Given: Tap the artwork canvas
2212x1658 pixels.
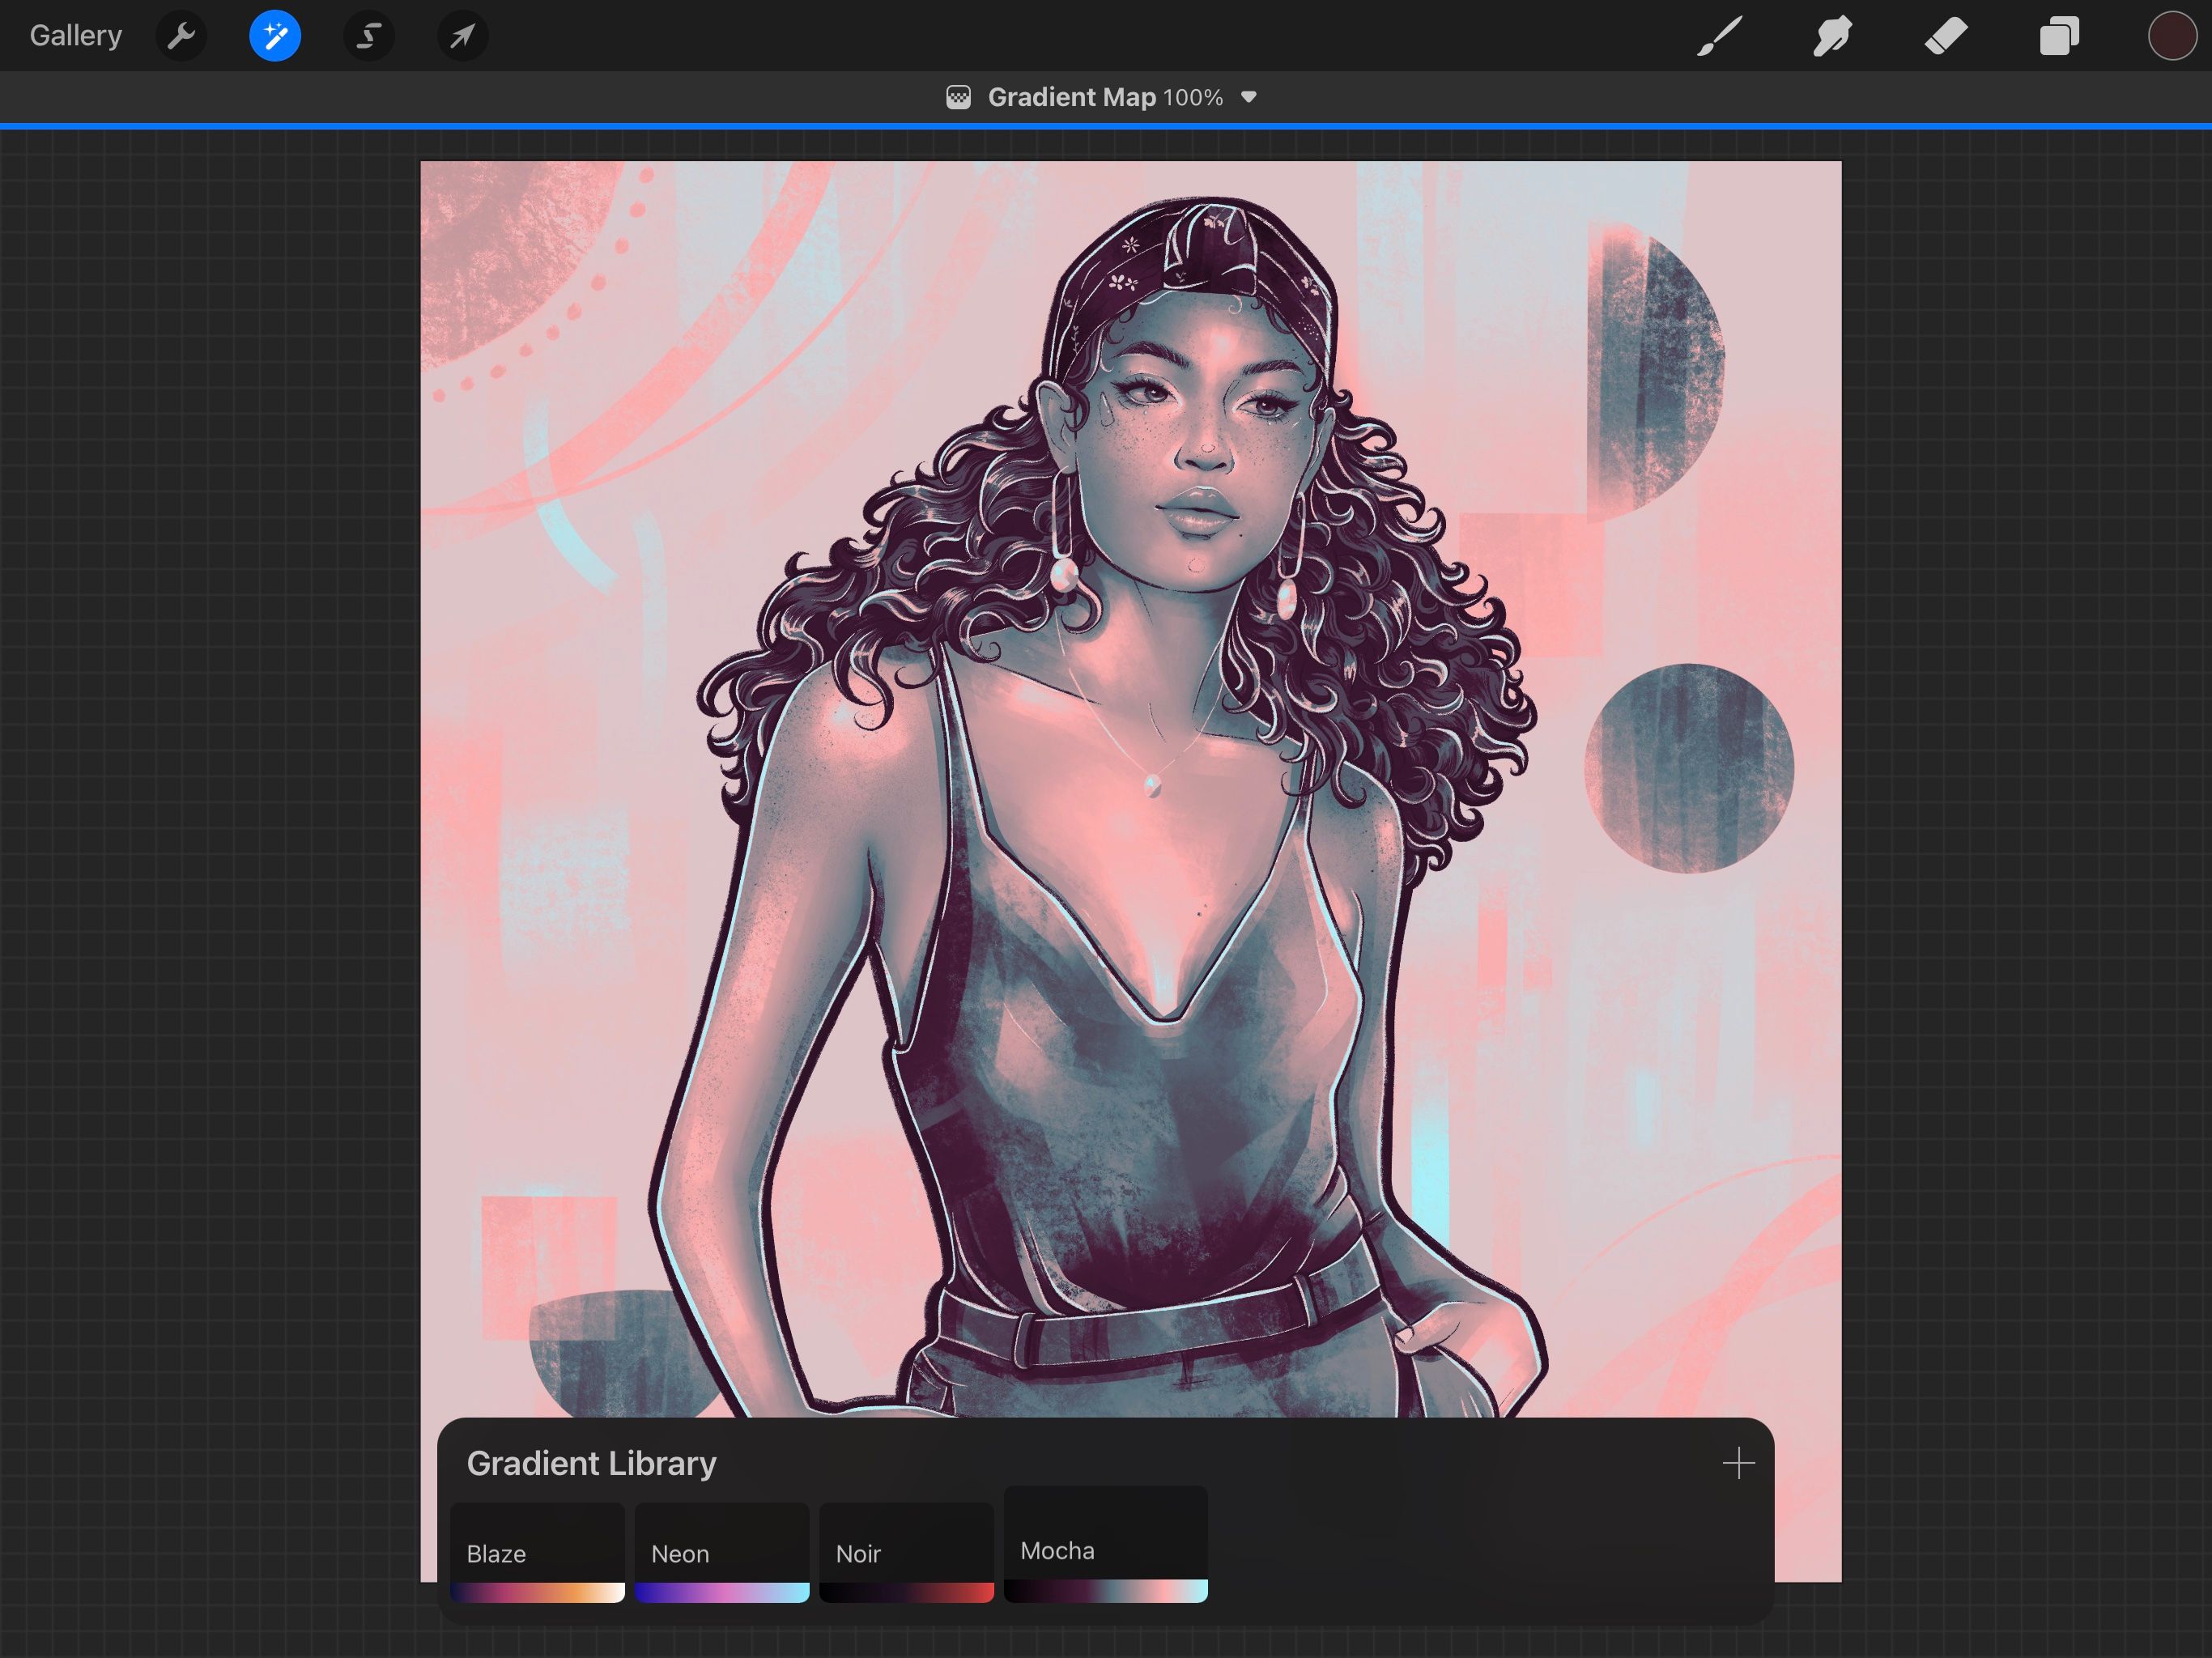Looking at the screenshot, I should point(1130,700).
